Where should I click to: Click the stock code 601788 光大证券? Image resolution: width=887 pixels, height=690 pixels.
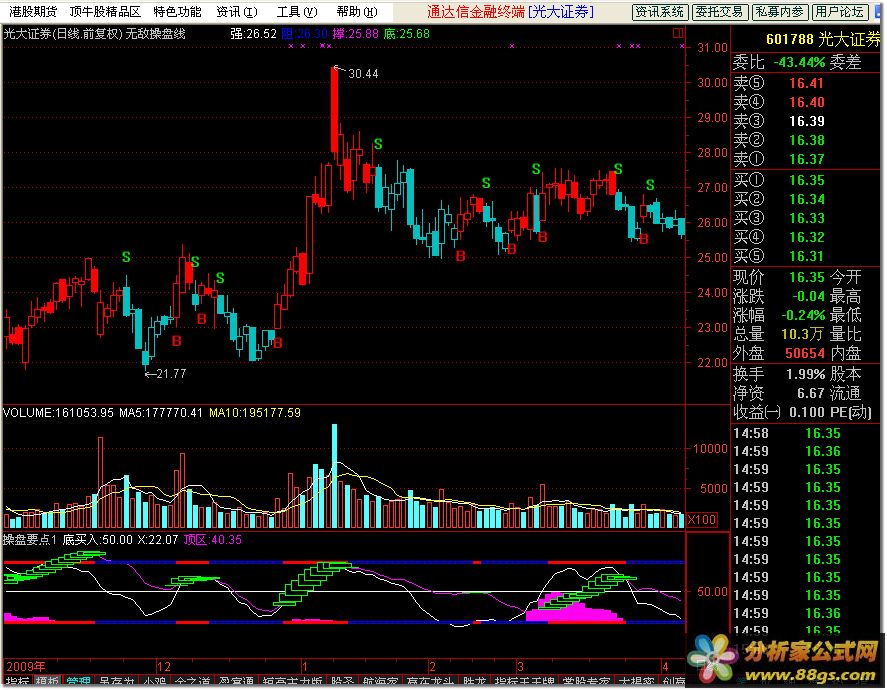point(823,39)
